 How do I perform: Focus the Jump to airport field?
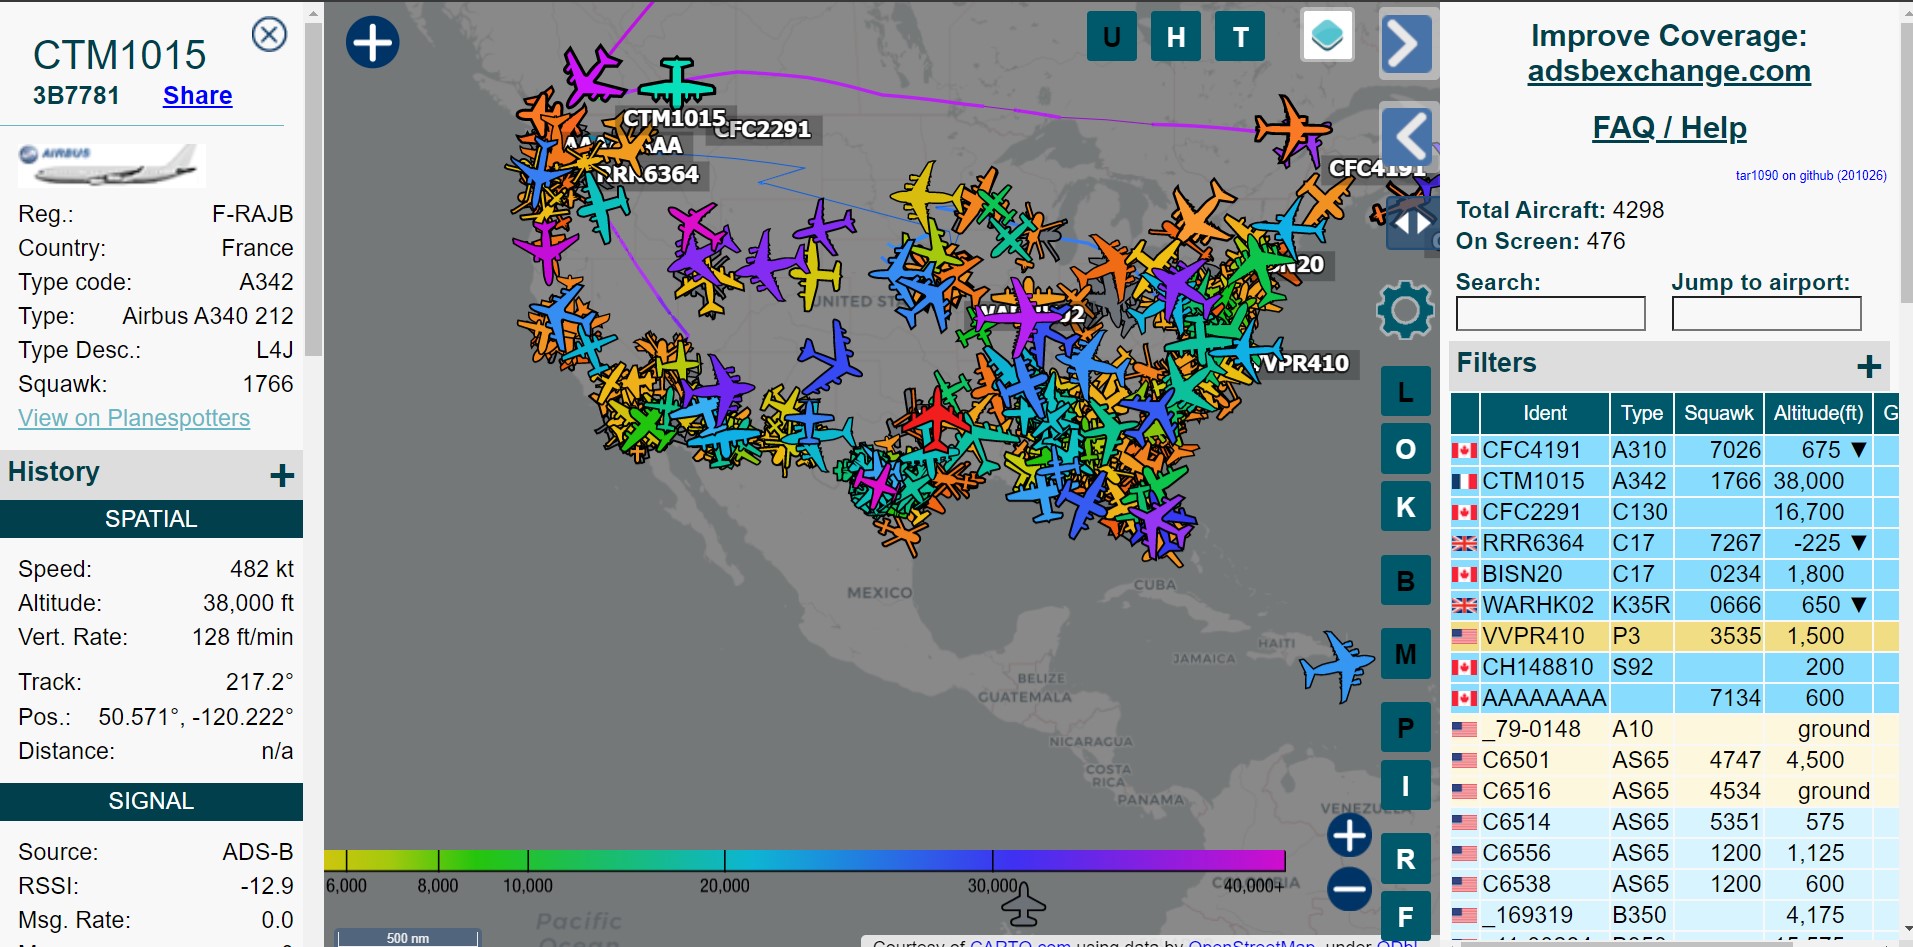coord(1766,313)
